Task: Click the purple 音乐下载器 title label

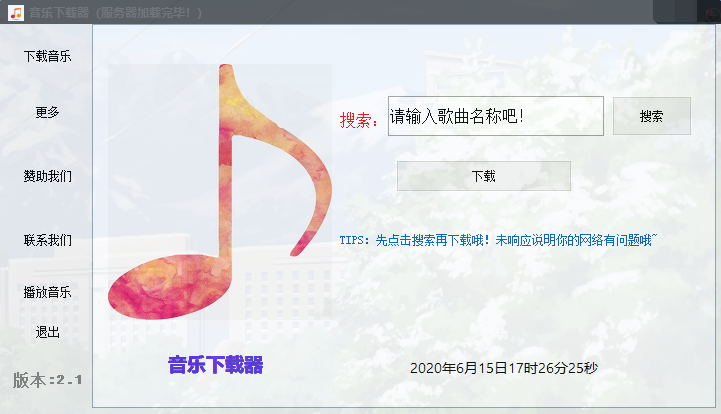Action: pyautogui.click(x=216, y=365)
